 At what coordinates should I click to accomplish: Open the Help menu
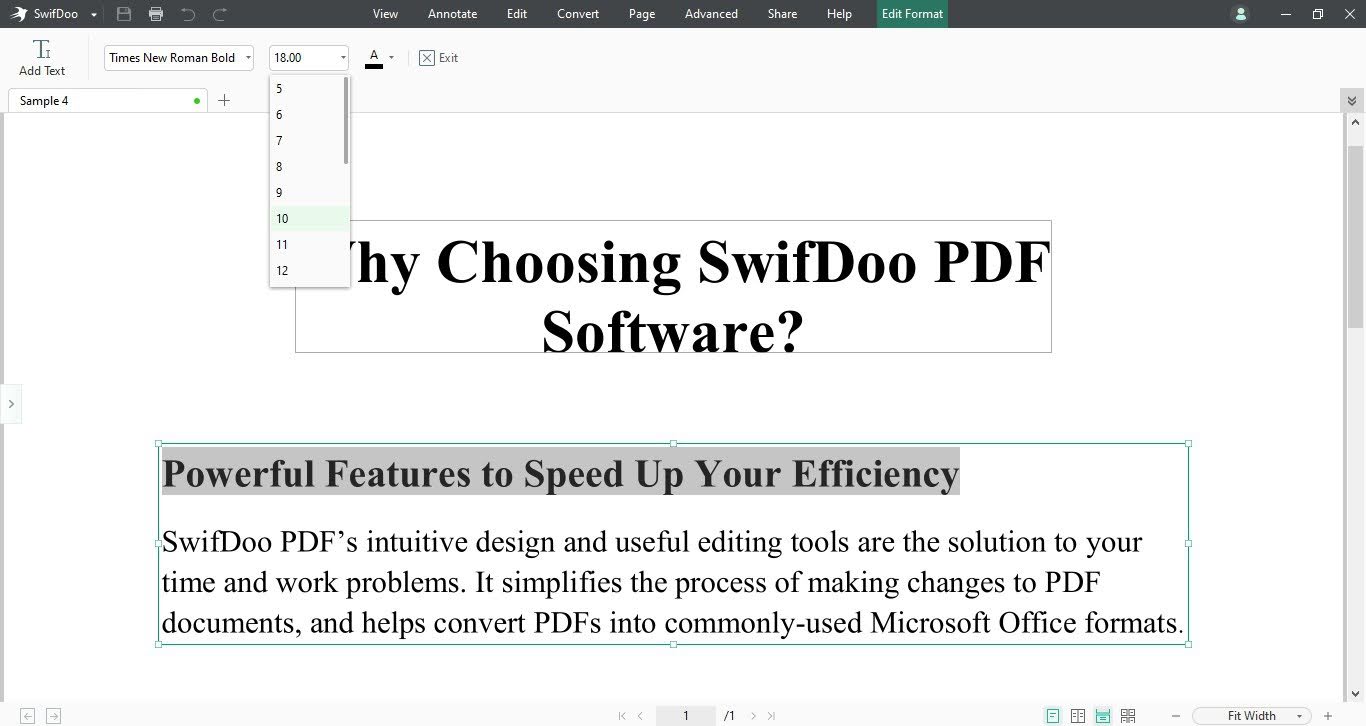pos(840,14)
